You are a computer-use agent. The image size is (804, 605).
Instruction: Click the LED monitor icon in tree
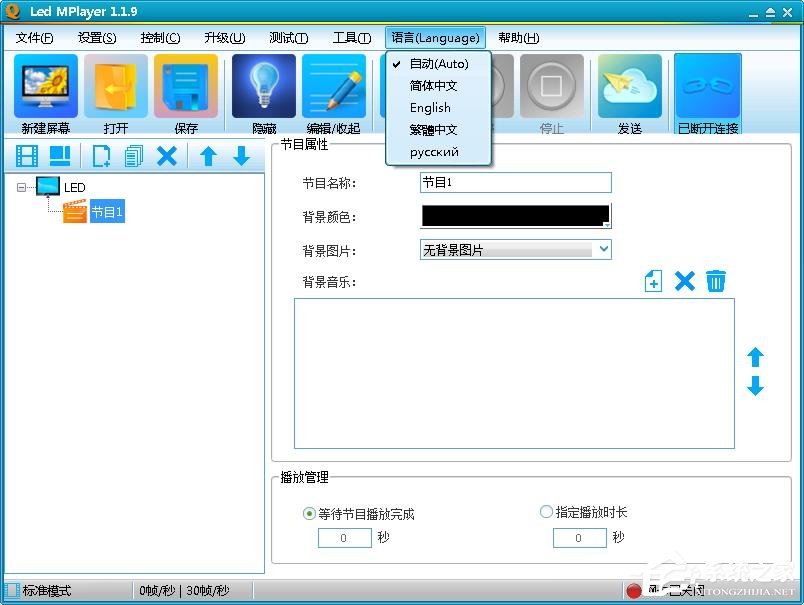point(48,187)
